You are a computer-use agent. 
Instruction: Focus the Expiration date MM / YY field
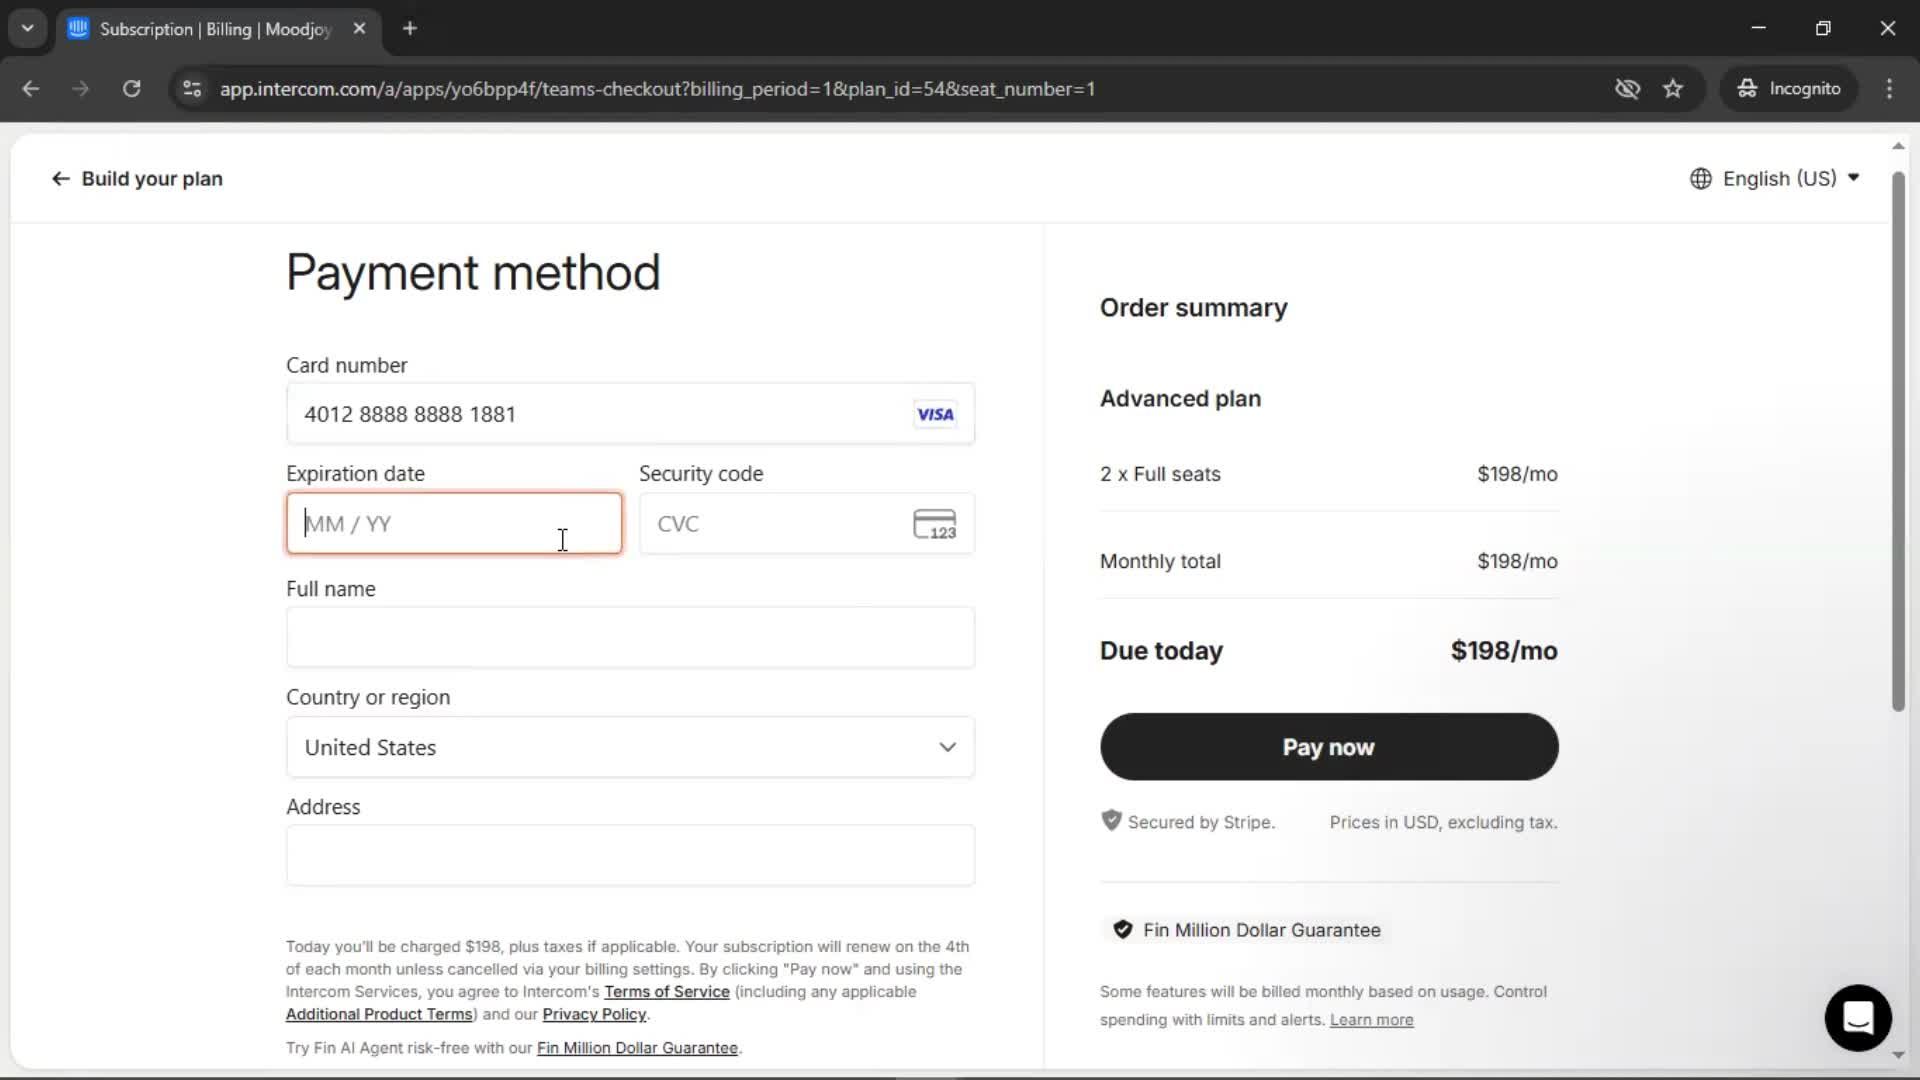click(454, 523)
